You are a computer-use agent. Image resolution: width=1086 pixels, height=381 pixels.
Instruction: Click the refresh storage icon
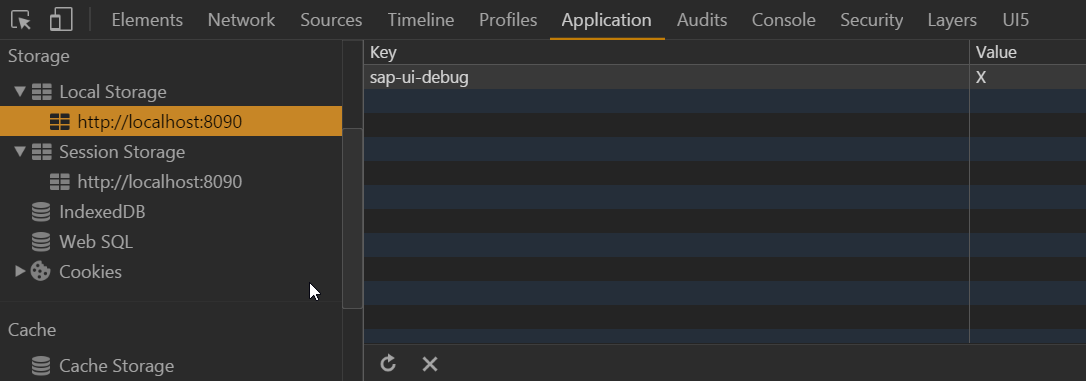389,363
